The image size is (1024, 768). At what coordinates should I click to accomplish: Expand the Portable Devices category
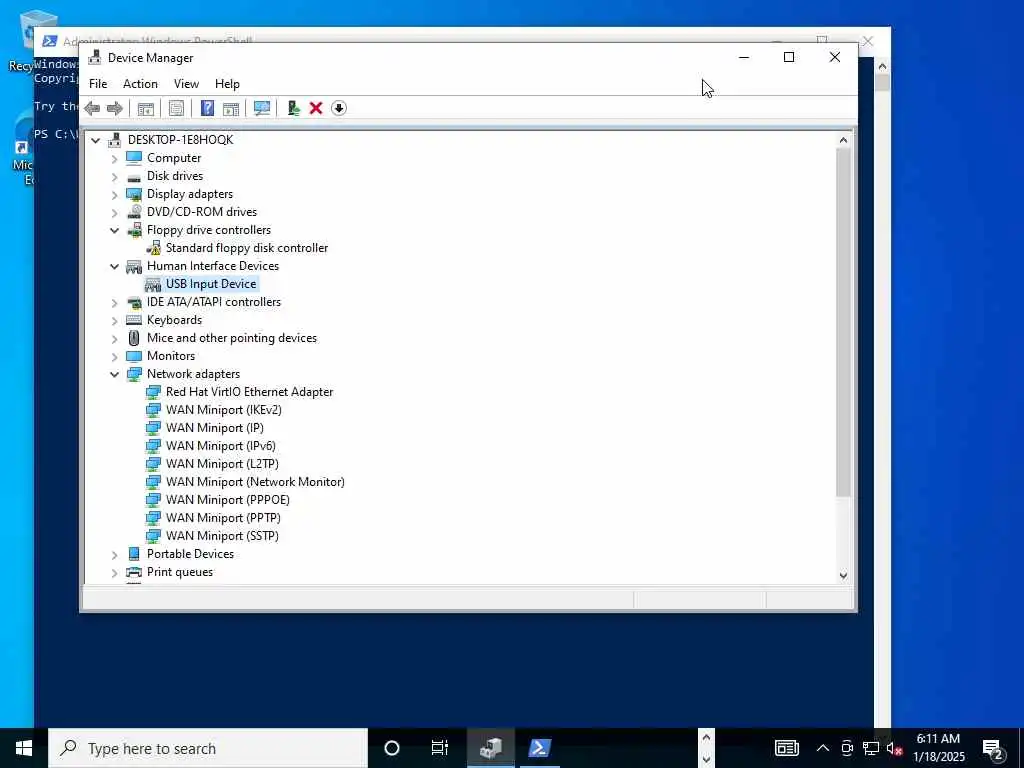coord(115,554)
